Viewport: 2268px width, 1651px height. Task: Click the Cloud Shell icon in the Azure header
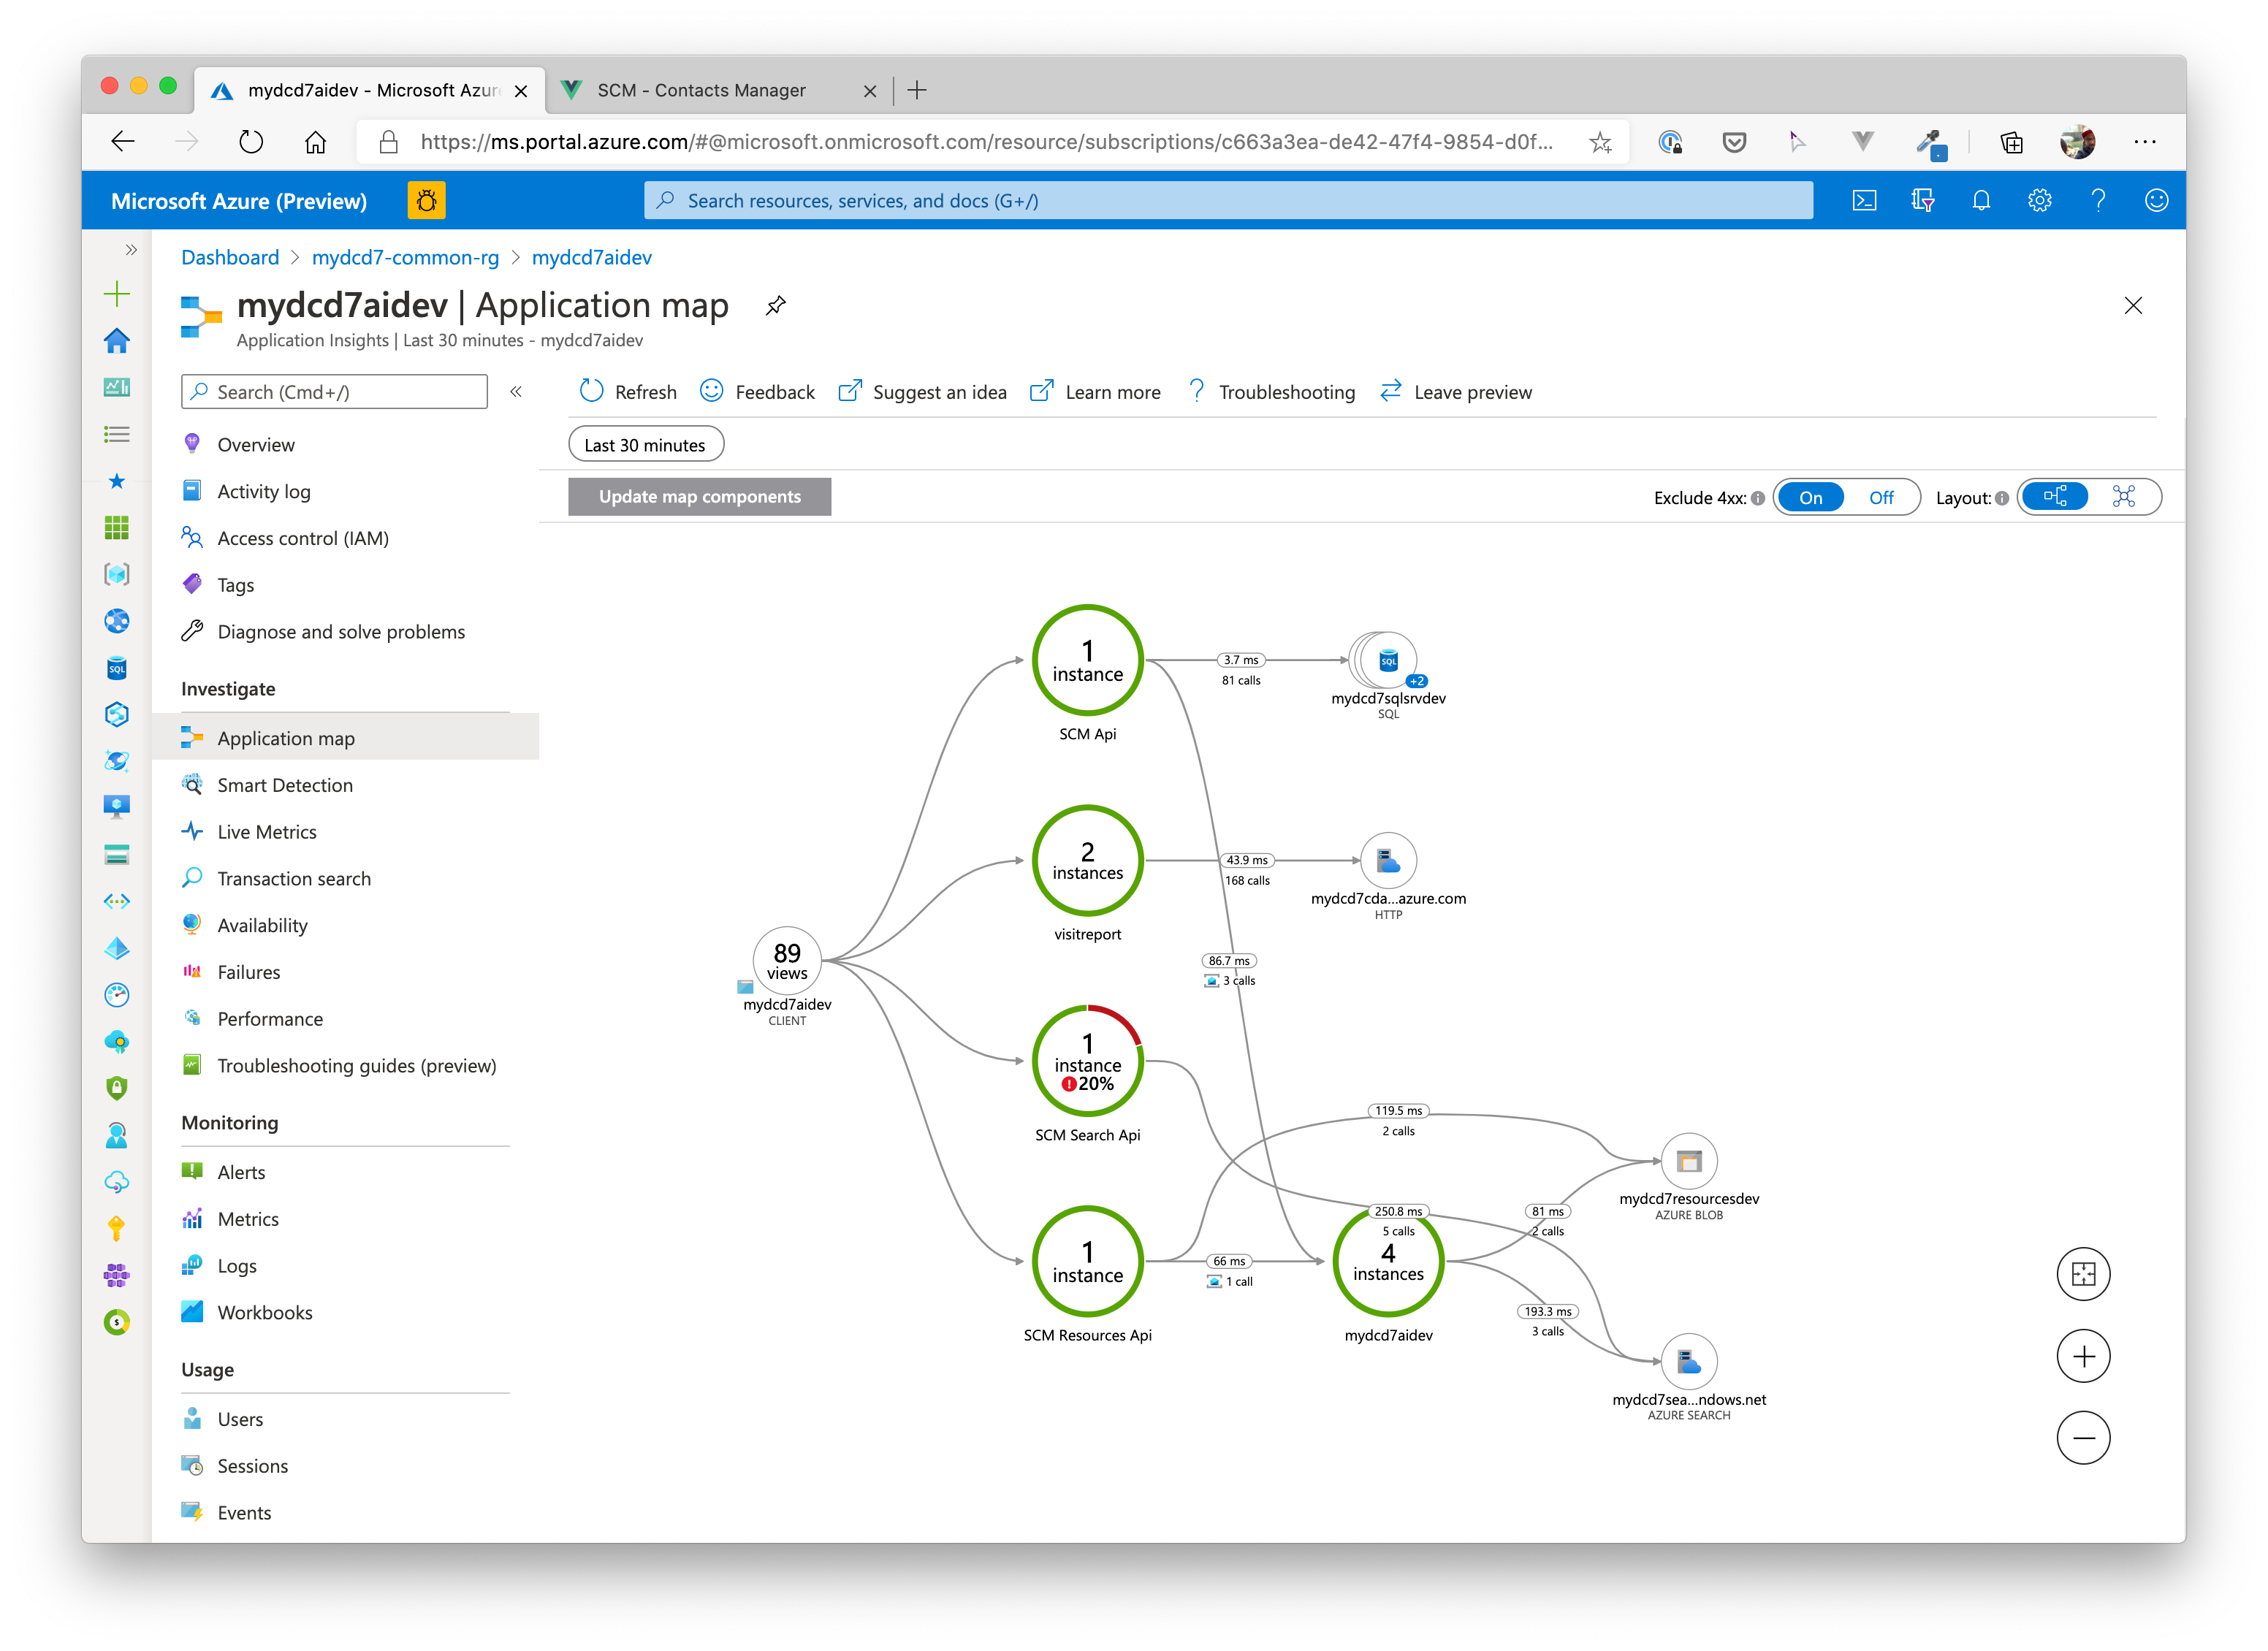pyautogui.click(x=1864, y=201)
